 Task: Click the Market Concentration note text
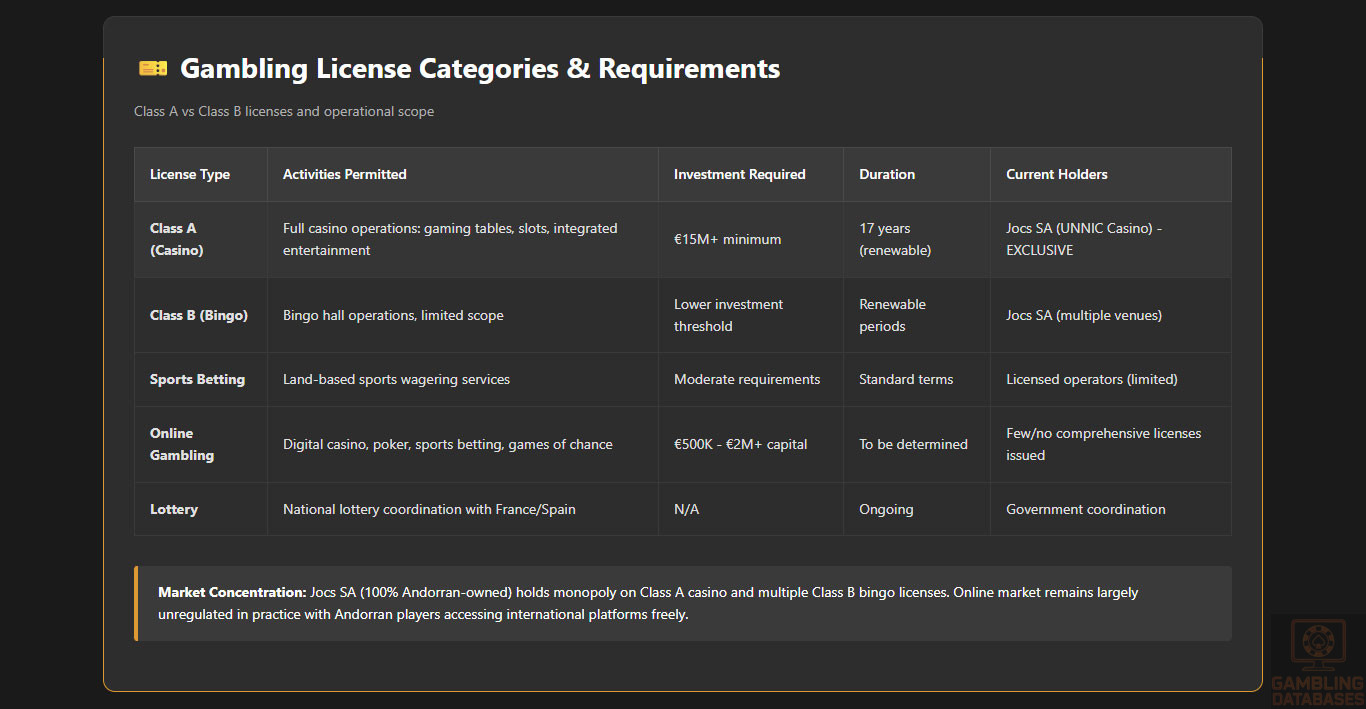[x=648, y=603]
